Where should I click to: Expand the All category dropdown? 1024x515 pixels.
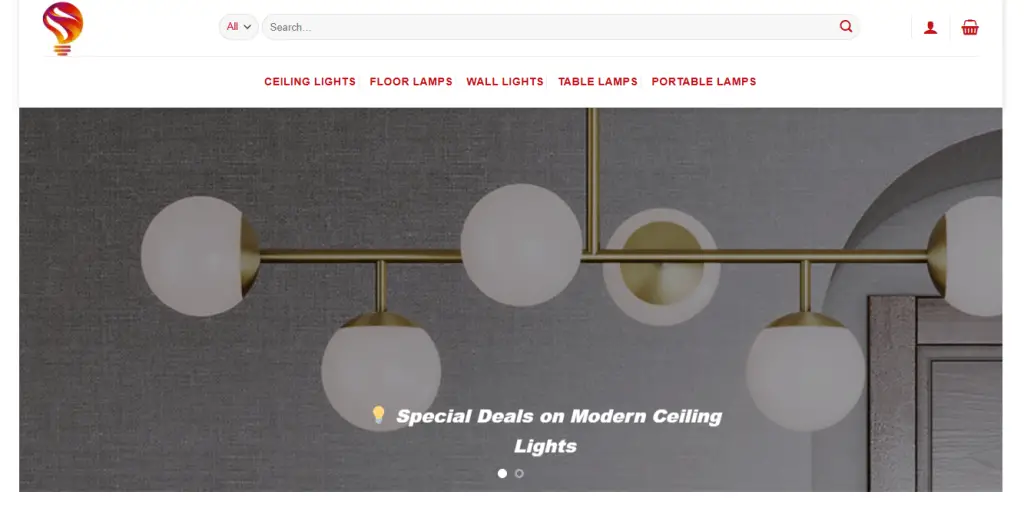point(238,27)
